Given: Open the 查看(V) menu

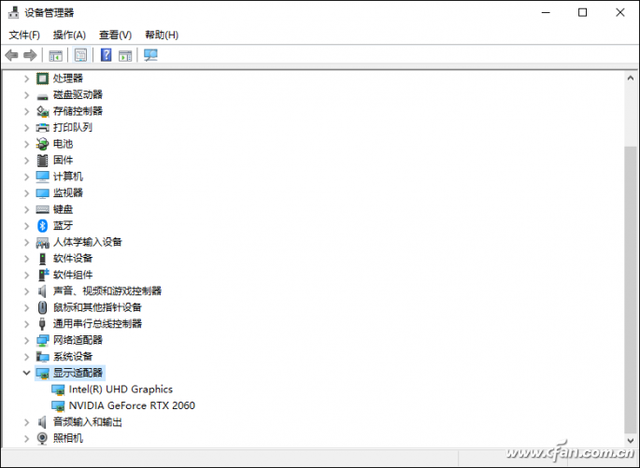Looking at the screenshot, I should coord(116,35).
